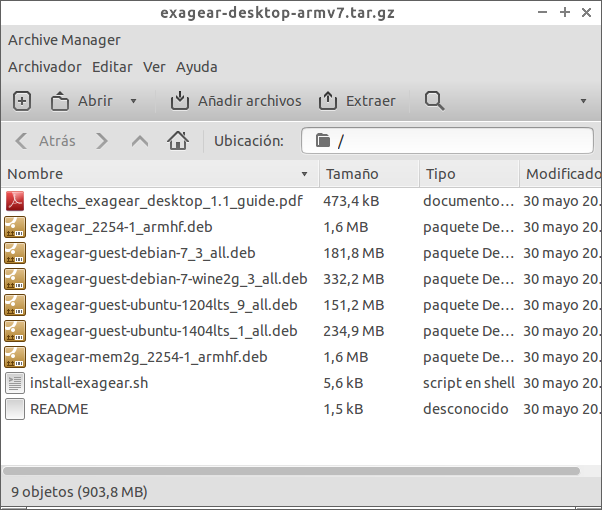Open the search magnifier tool

434,101
